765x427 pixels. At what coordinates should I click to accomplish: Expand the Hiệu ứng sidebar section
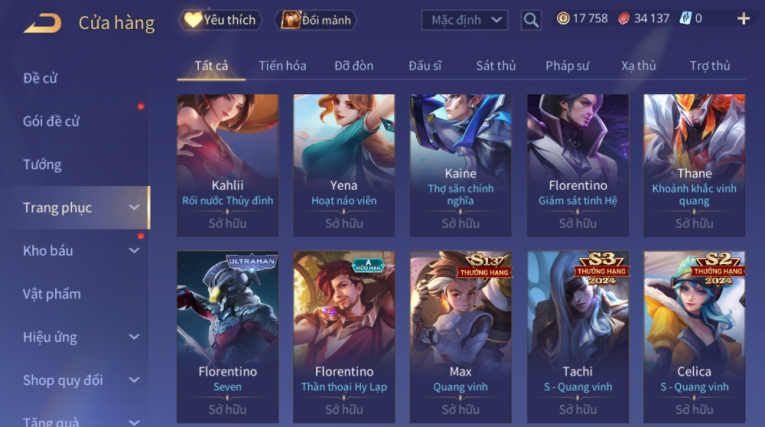click(x=81, y=337)
